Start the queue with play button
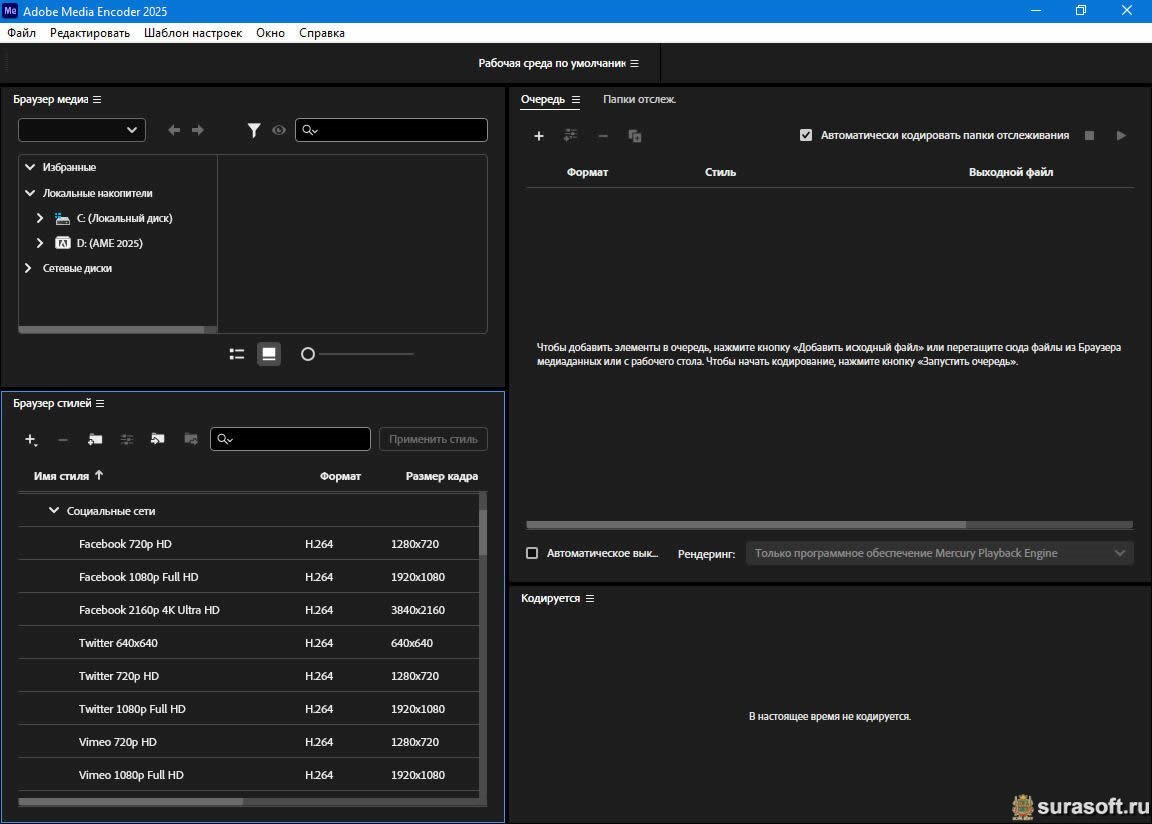 [1121, 135]
